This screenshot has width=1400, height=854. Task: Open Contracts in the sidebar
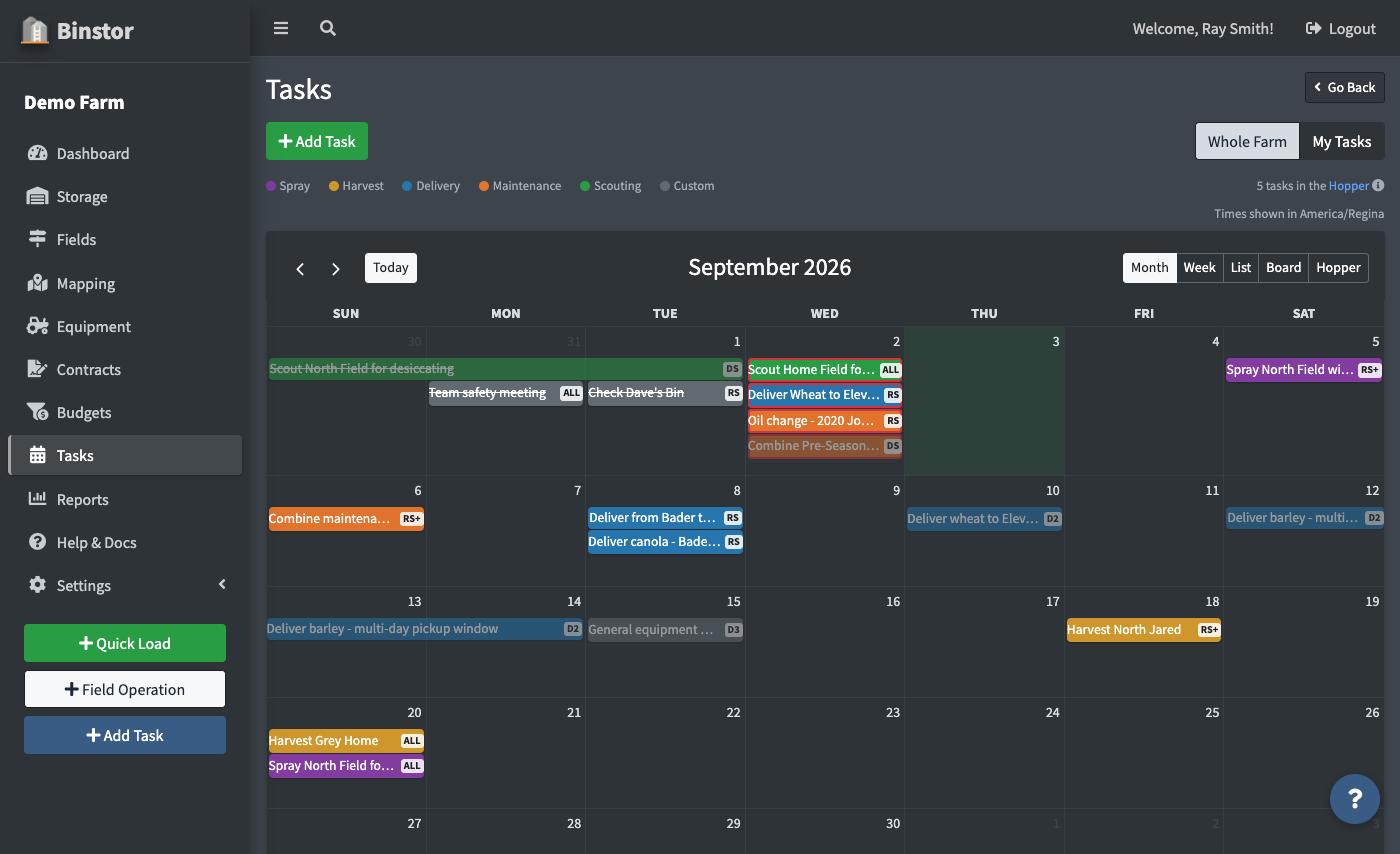(x=125, y=369)
